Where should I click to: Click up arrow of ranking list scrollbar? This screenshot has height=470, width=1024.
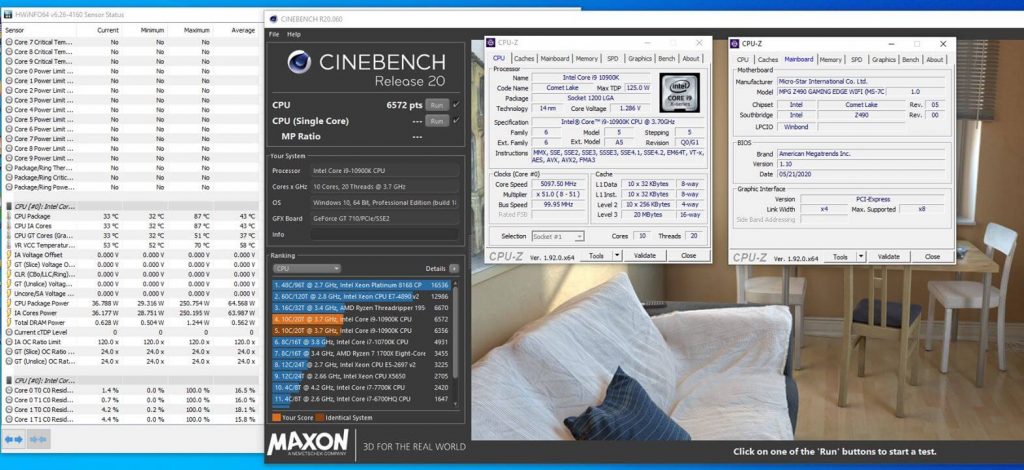coord(455,283)
